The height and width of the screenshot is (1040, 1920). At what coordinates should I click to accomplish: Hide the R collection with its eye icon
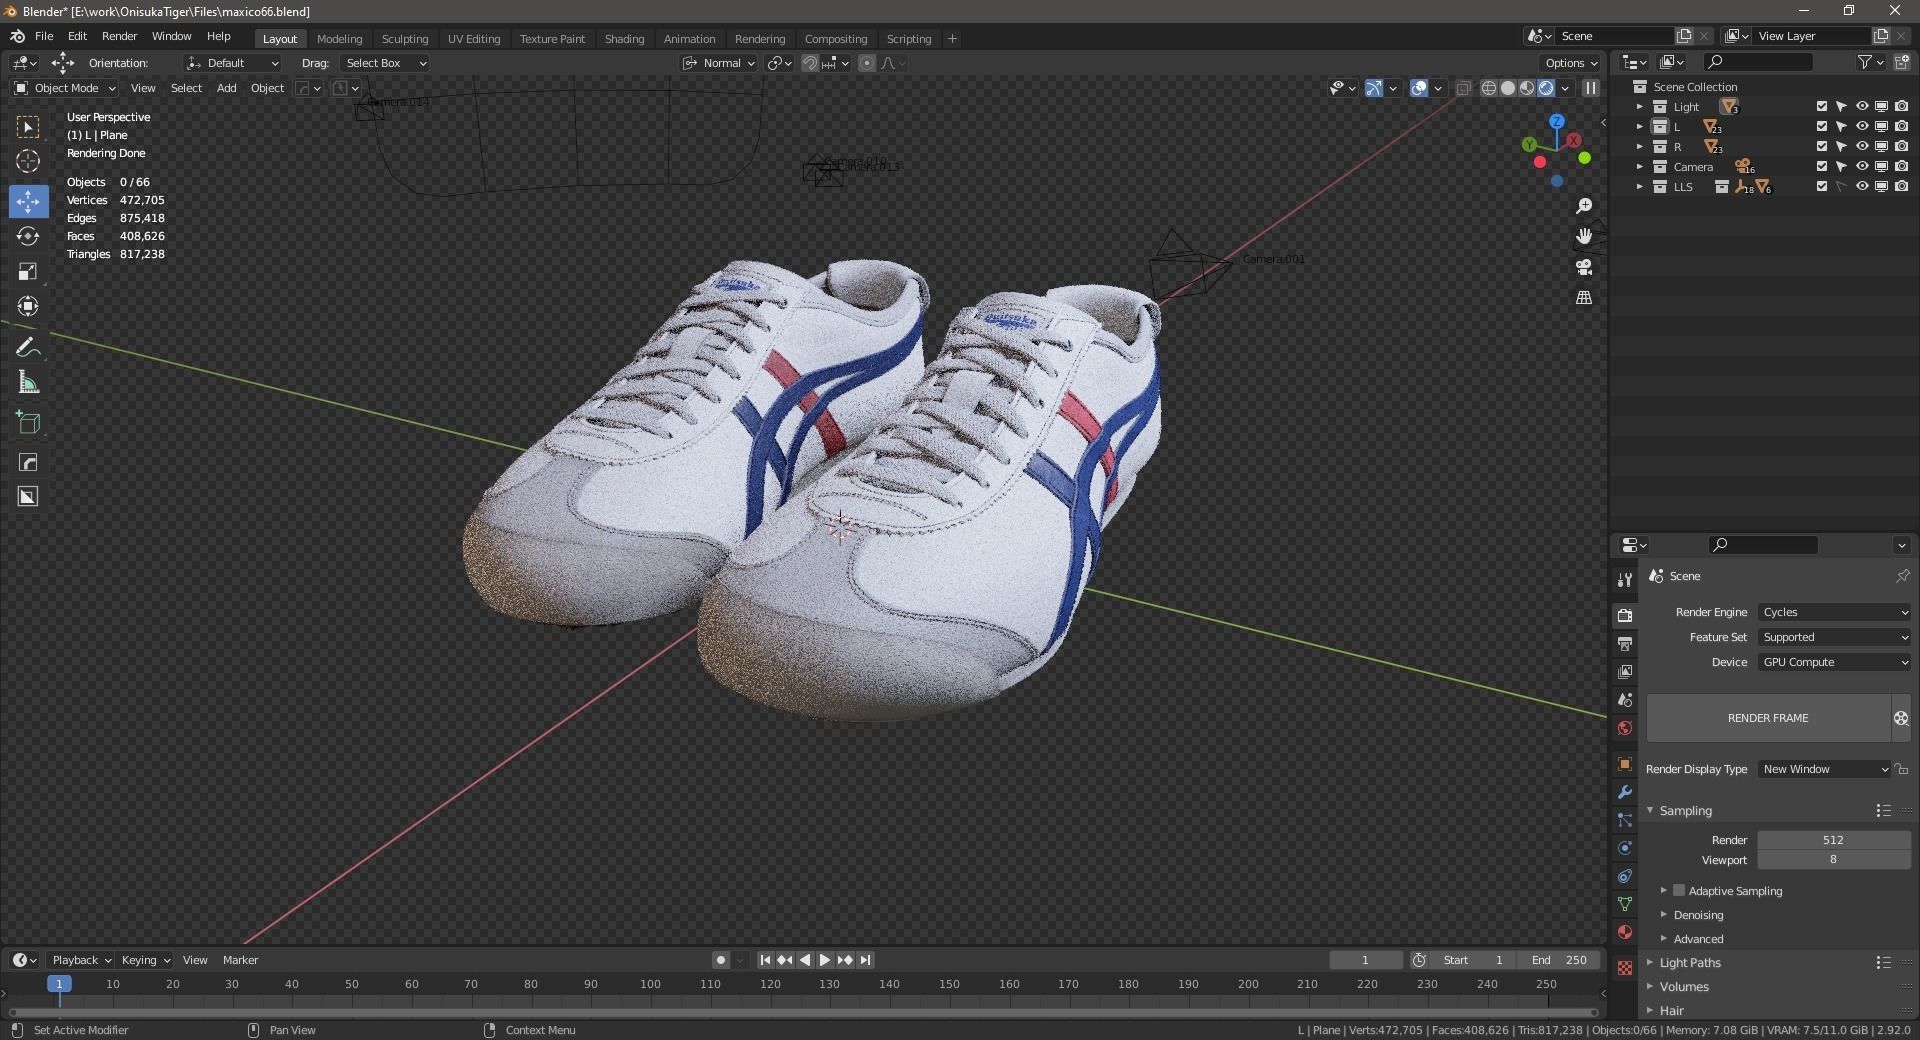coord(1862,147)
